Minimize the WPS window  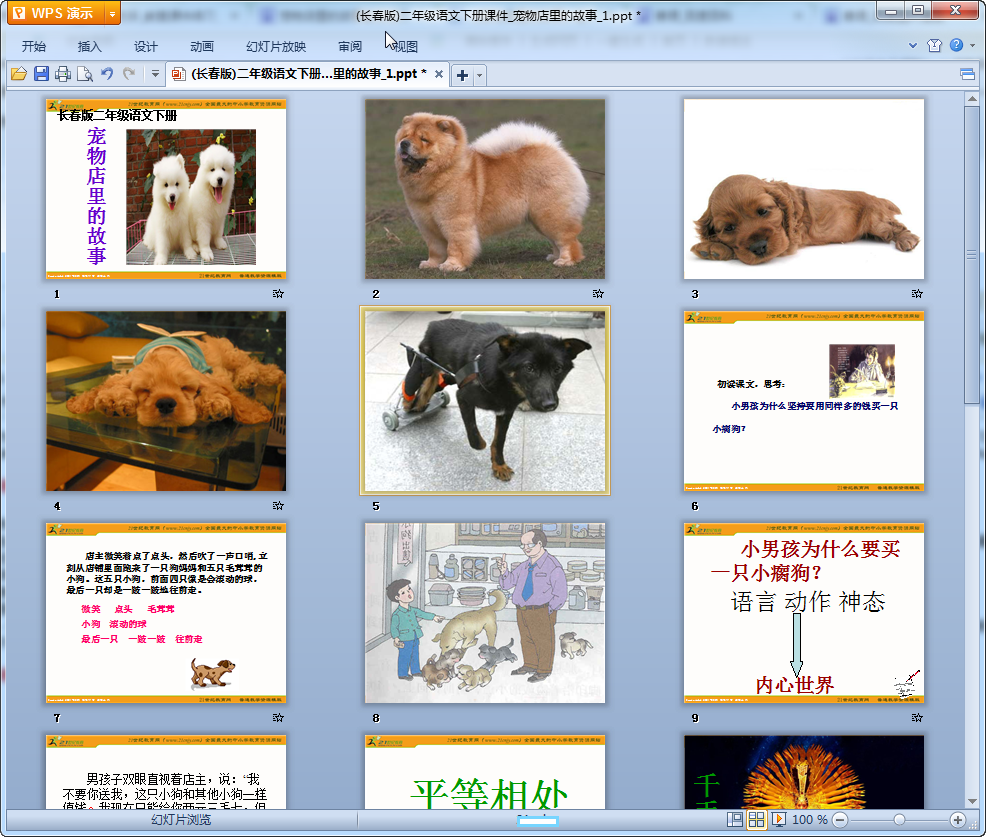click(890, 11)
